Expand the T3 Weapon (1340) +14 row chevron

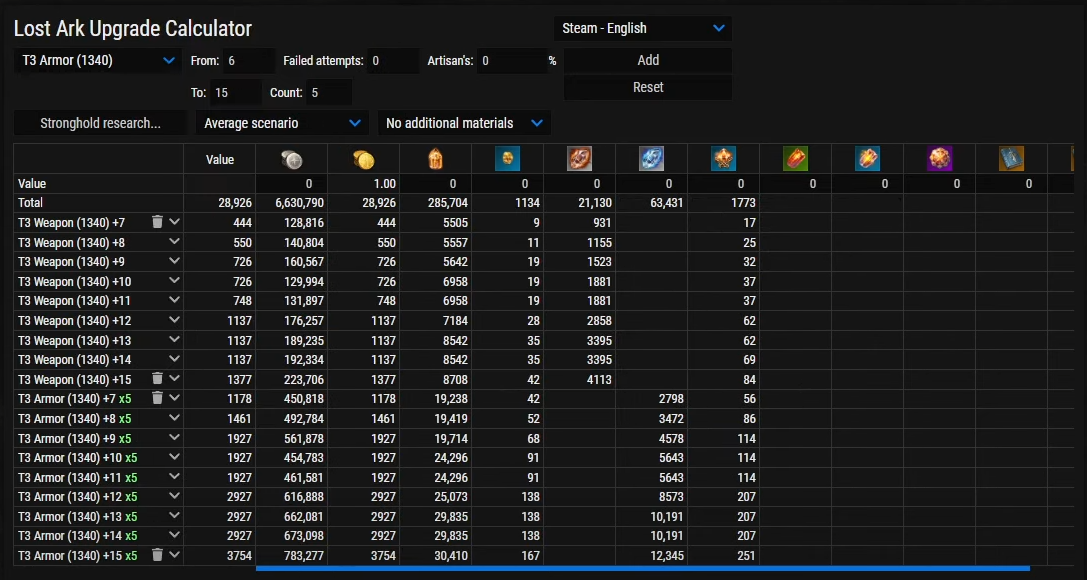[x=174, y=359]
